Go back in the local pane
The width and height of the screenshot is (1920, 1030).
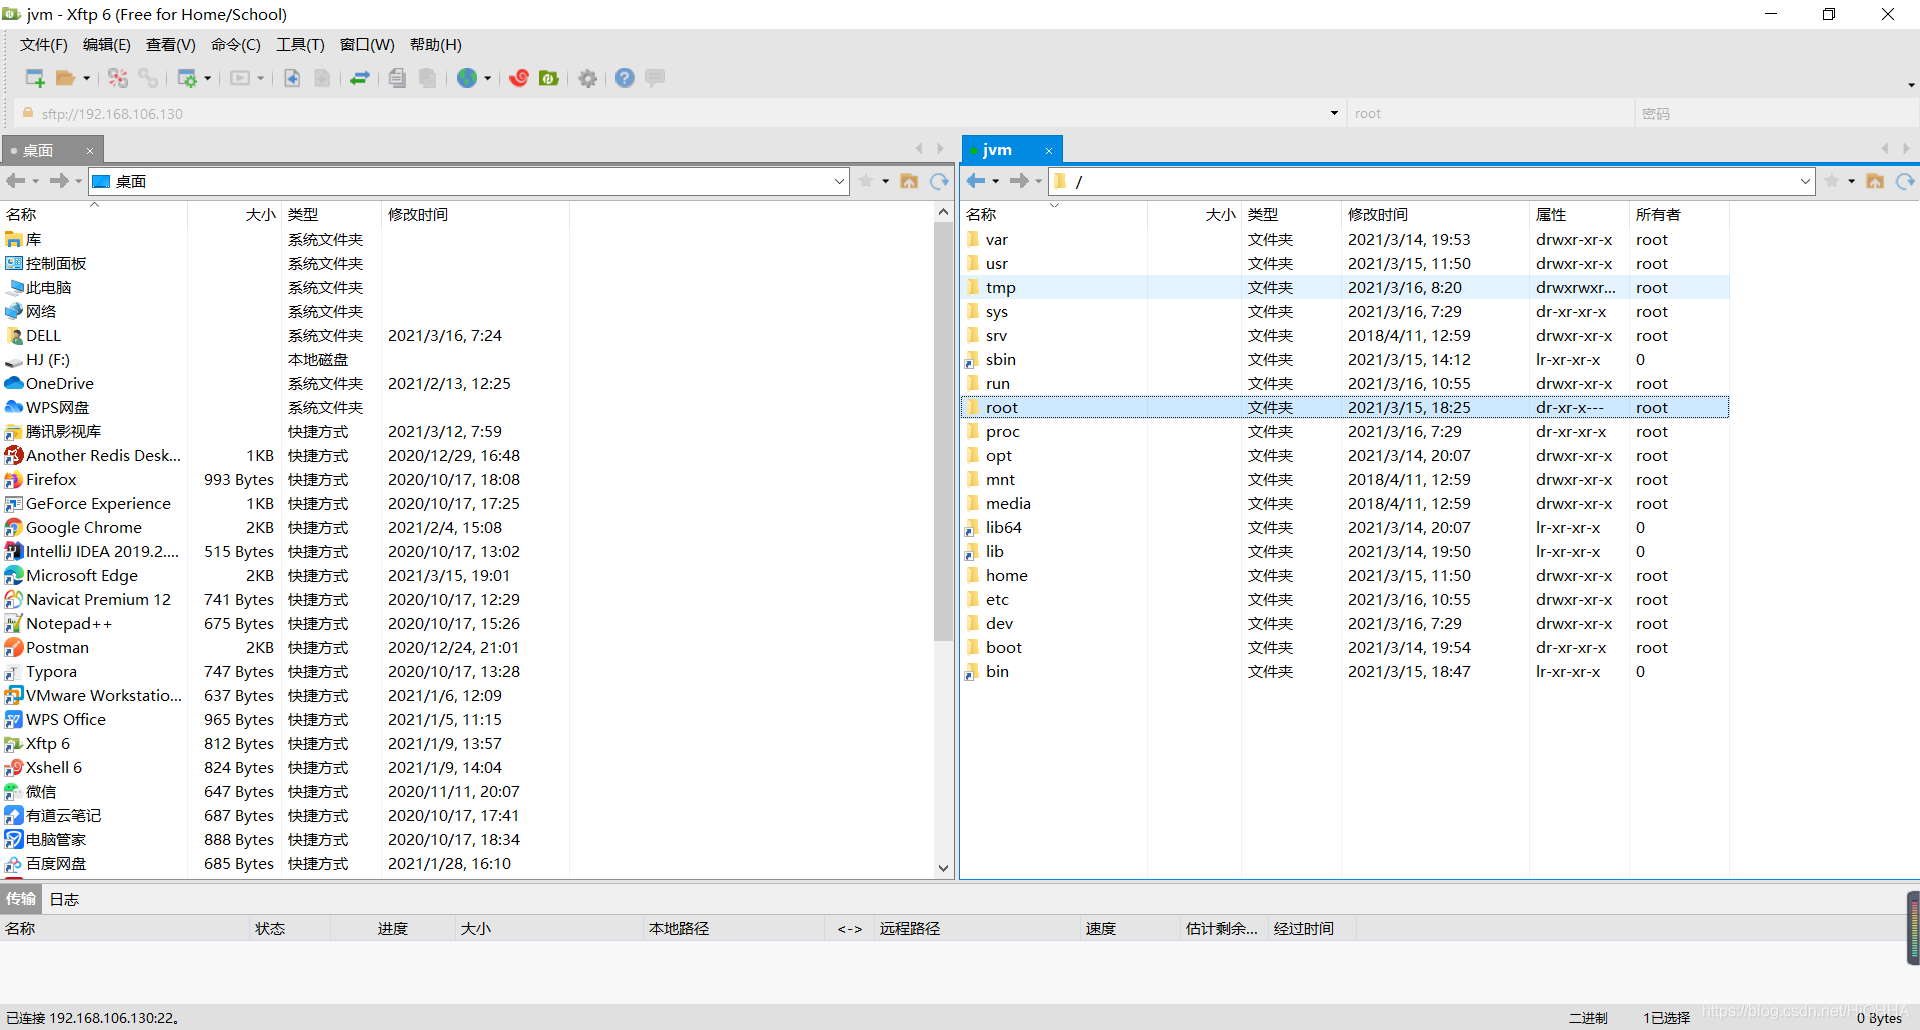tap(16, 181)
